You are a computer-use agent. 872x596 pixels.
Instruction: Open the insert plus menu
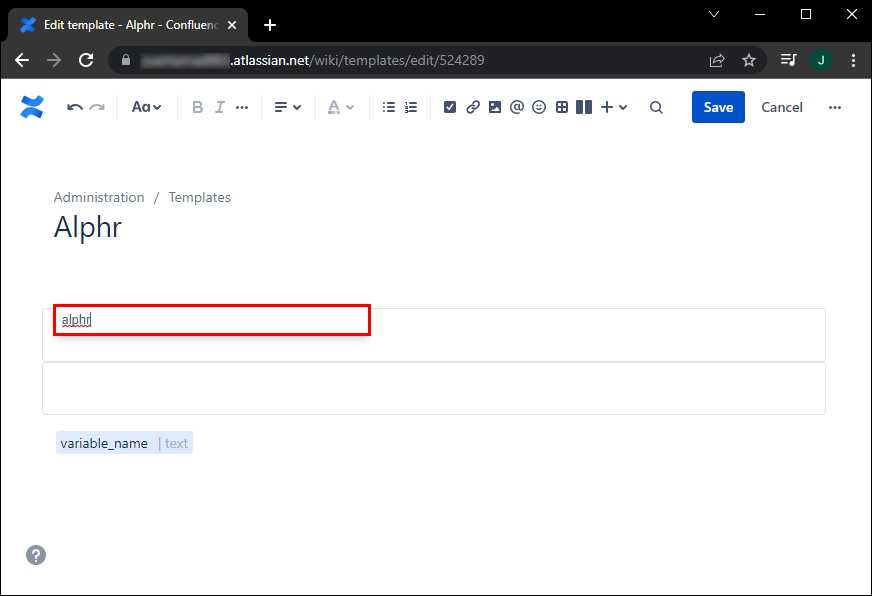click(614, 107)
